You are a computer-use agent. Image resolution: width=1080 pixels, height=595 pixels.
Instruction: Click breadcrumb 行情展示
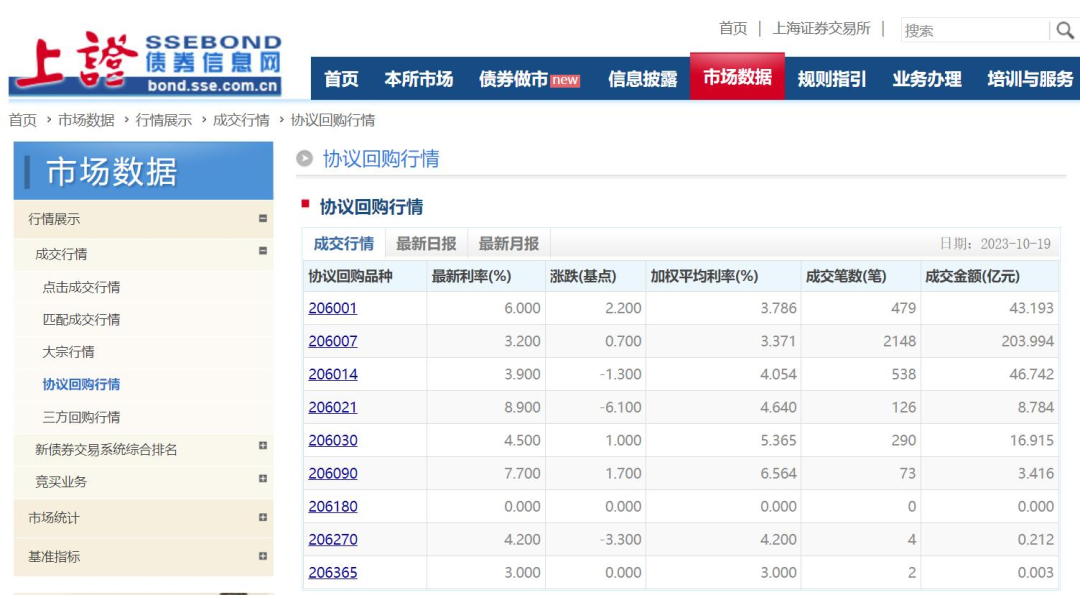[163, 121]
